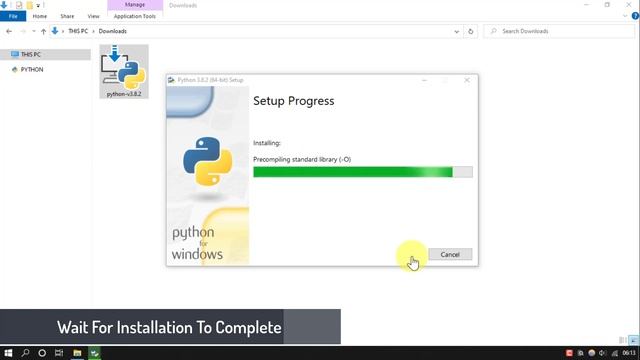The image size is (640, 360).
Task: Minimize the Python setup window
Action: 424,80
